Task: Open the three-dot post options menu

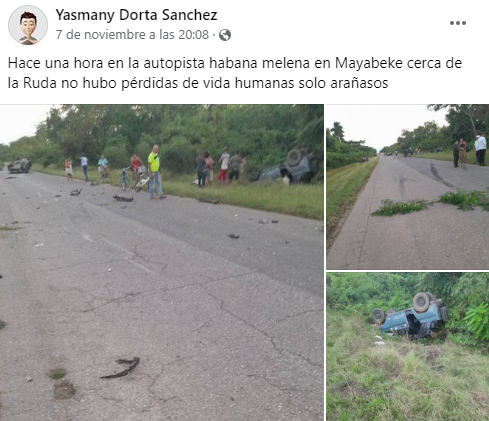Action: [458, 23]
